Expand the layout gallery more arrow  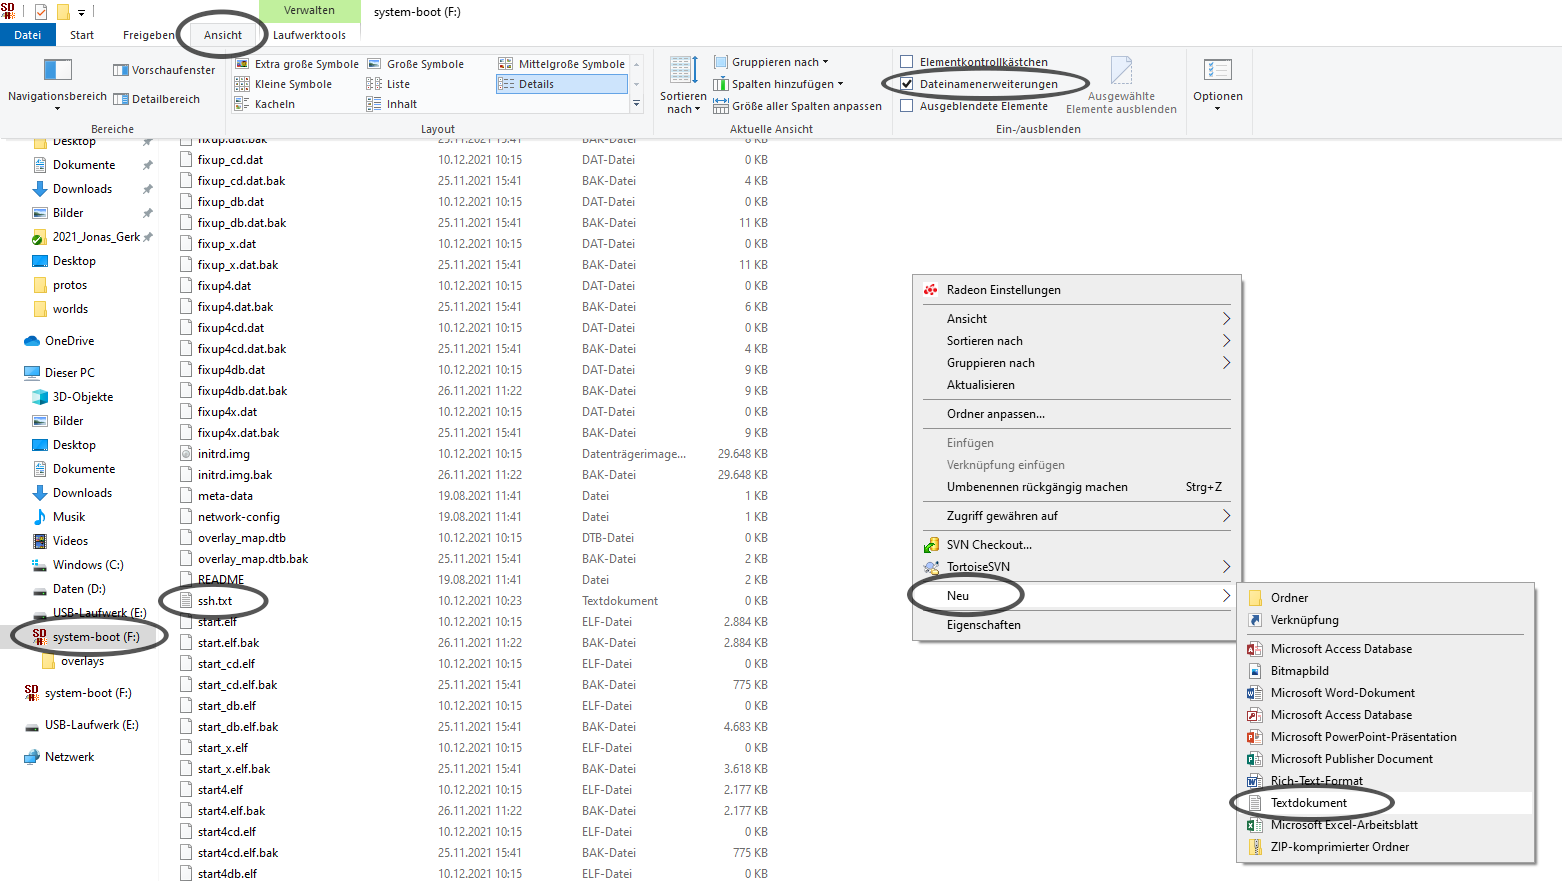636,104
